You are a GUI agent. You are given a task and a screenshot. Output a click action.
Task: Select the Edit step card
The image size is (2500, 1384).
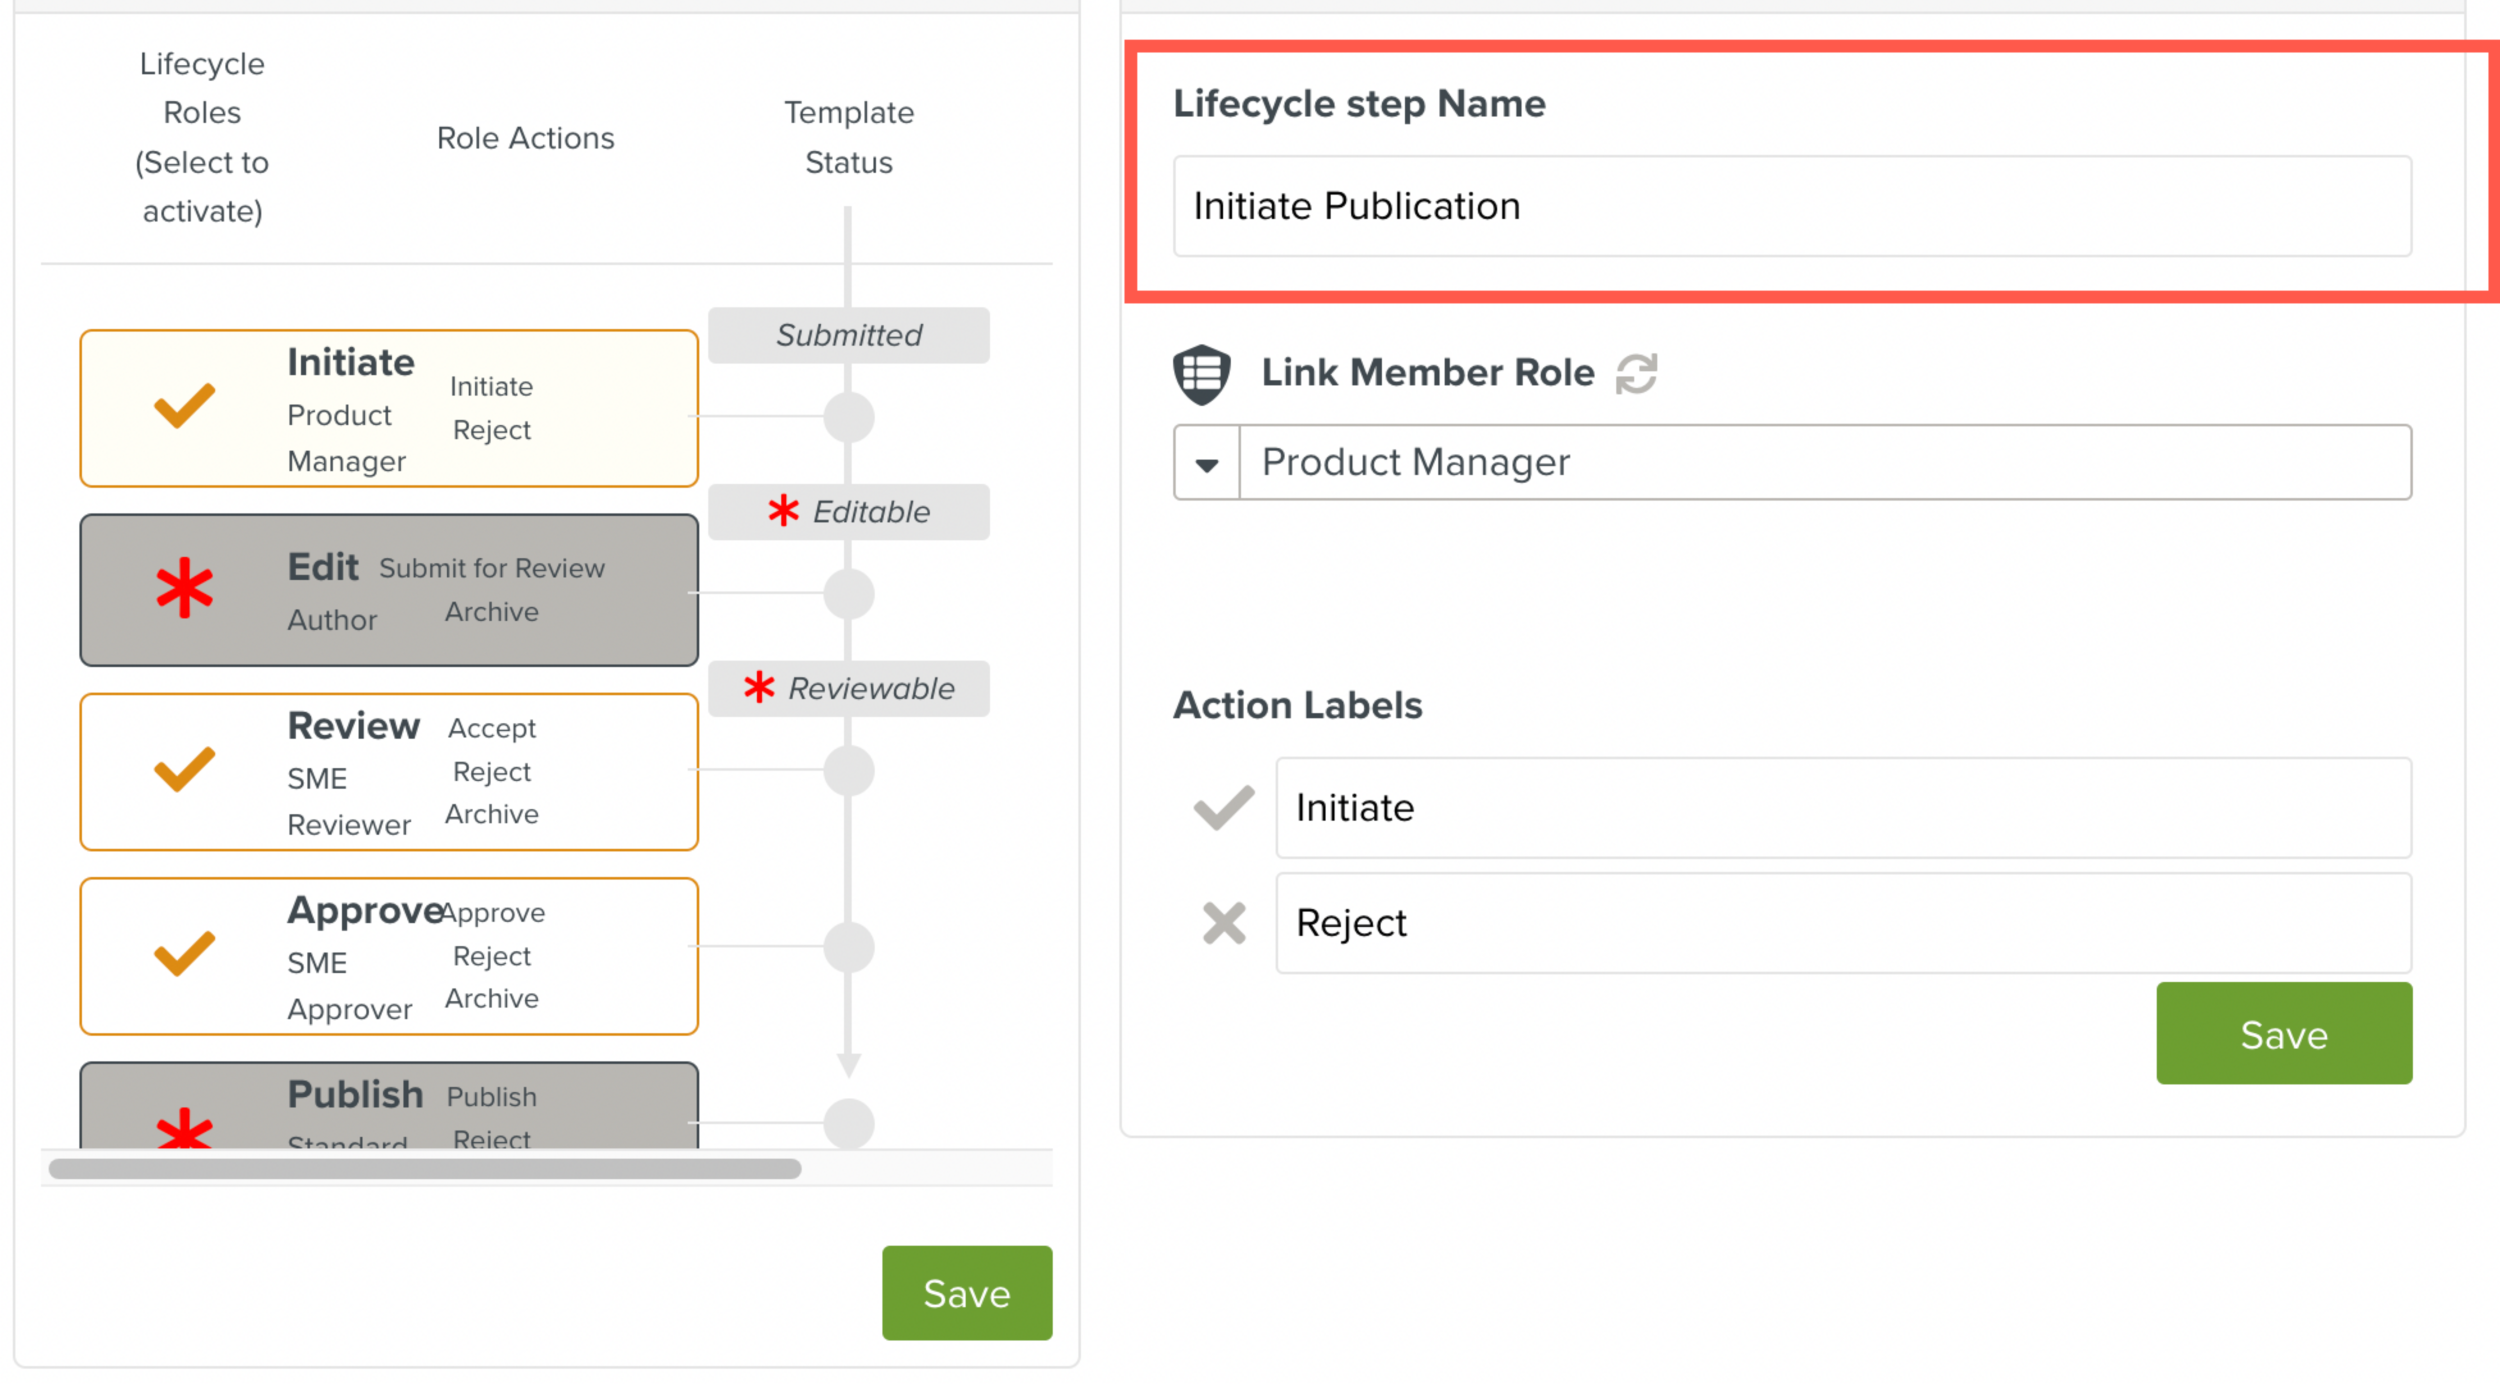[390, 590]
